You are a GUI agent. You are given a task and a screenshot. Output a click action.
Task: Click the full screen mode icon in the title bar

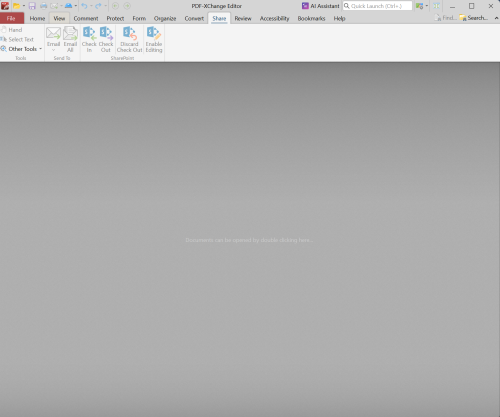436,6
